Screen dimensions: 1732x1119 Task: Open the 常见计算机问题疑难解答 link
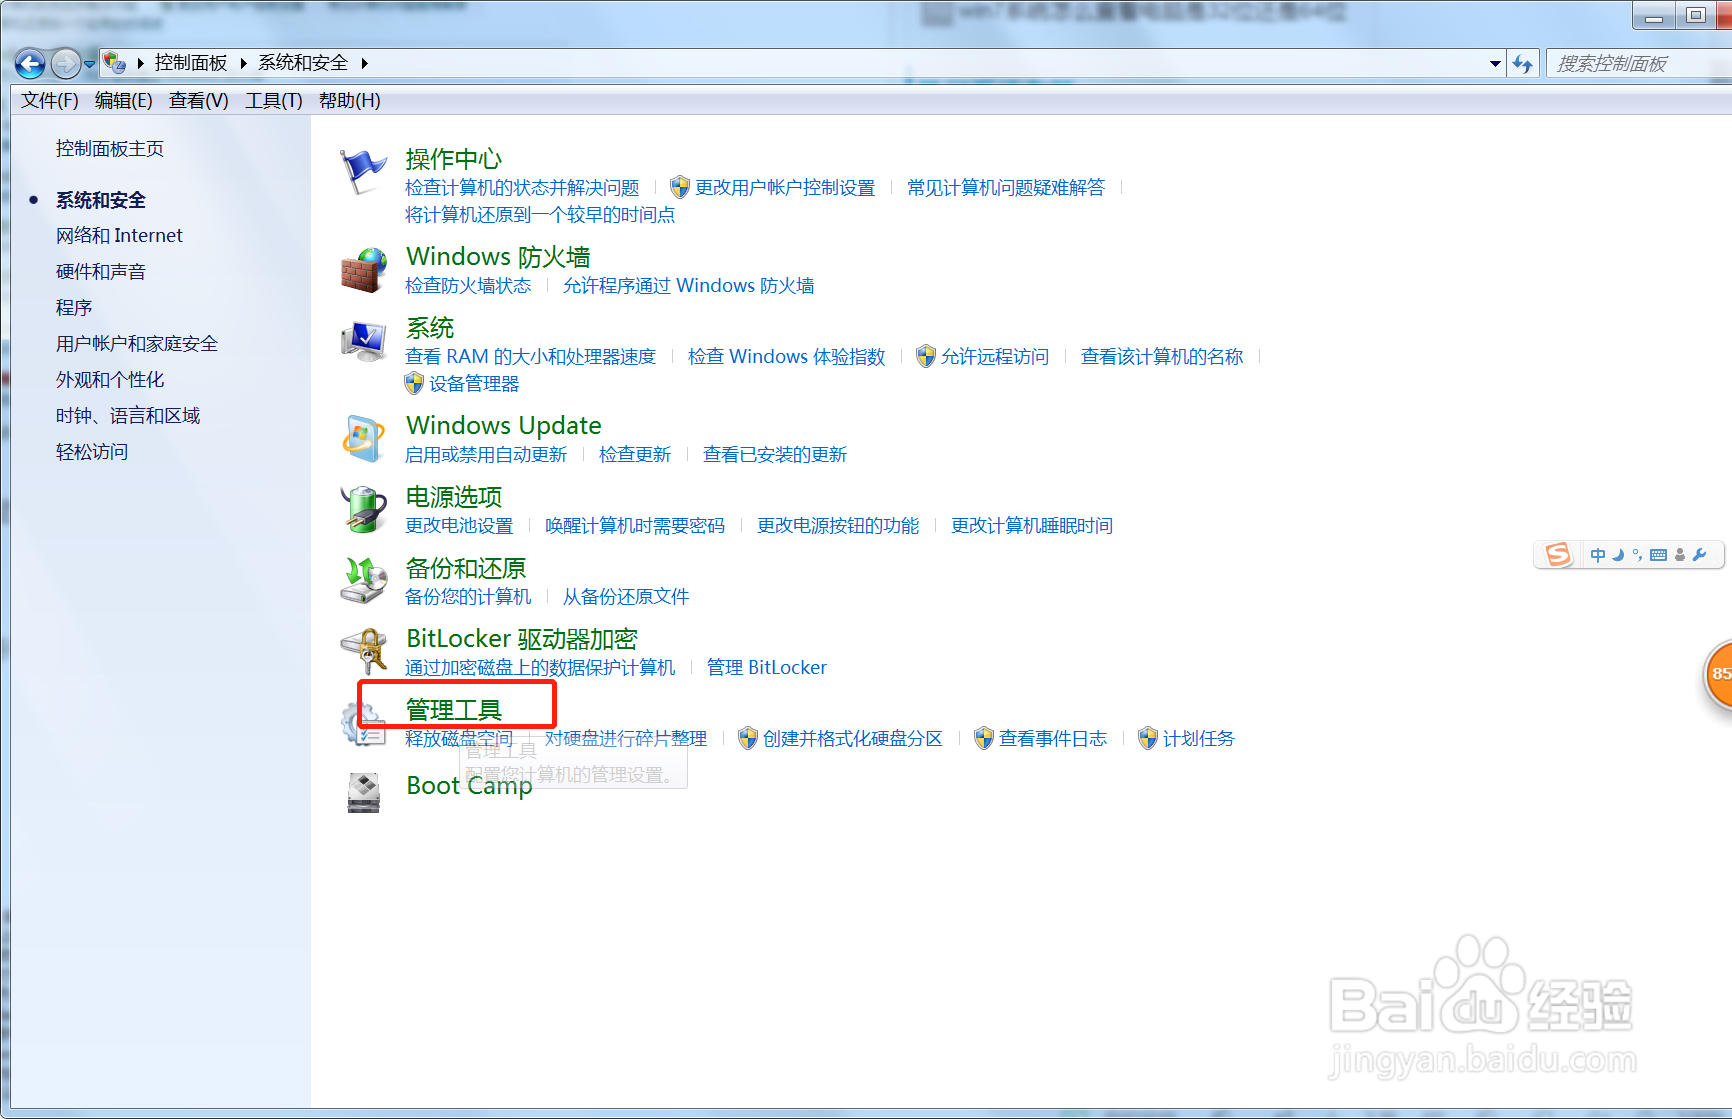click(1006, 188)
